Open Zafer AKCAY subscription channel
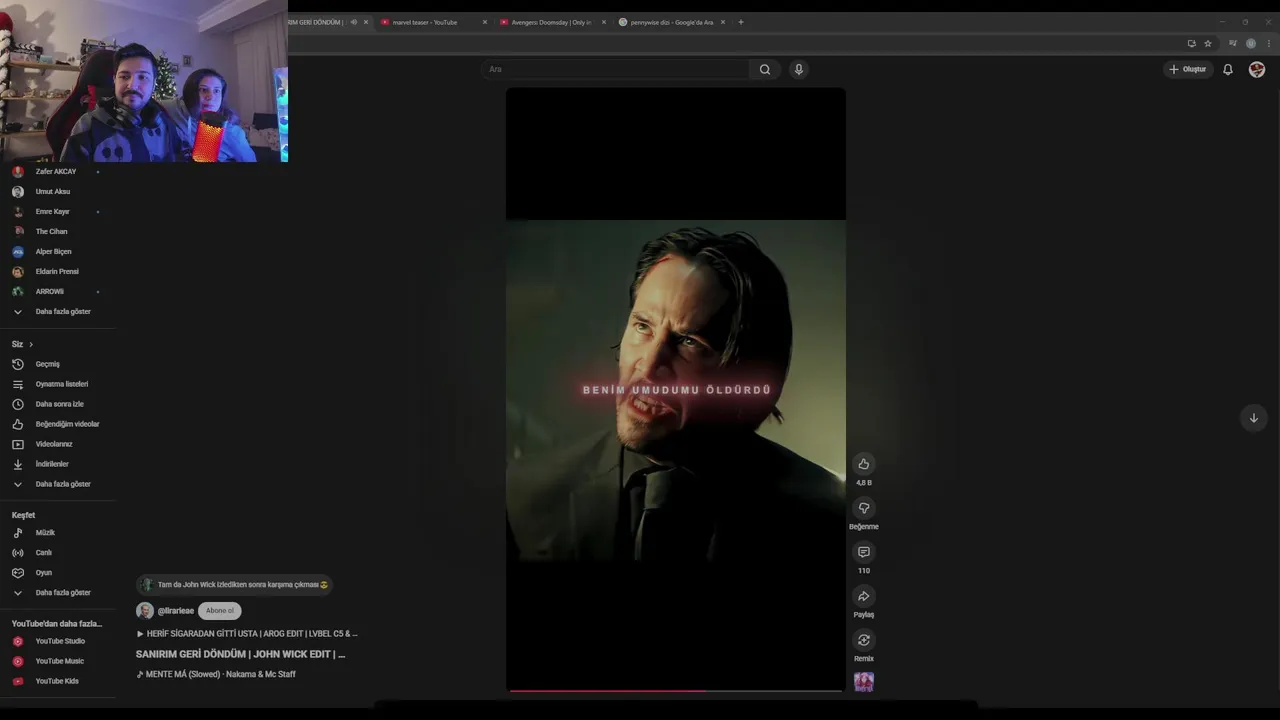1280x720 pixels. (x=58, y=171)
